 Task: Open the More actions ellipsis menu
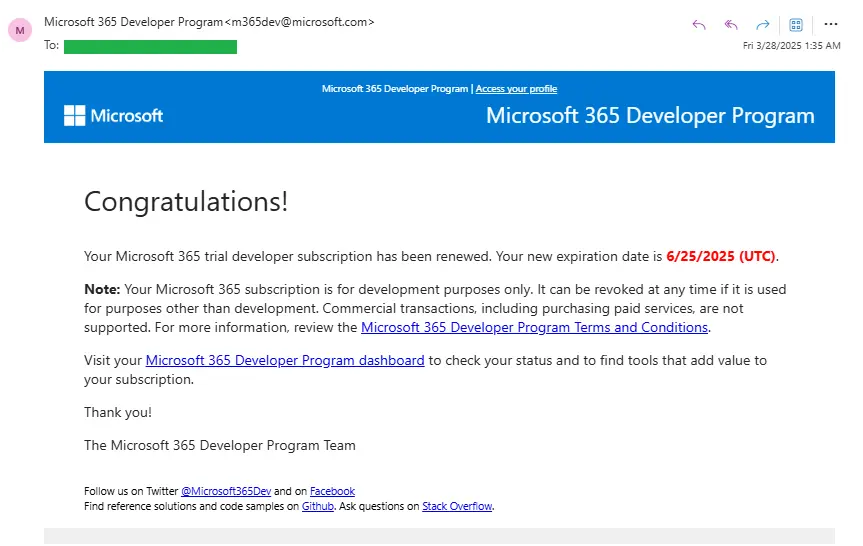[x=831, y=24]
